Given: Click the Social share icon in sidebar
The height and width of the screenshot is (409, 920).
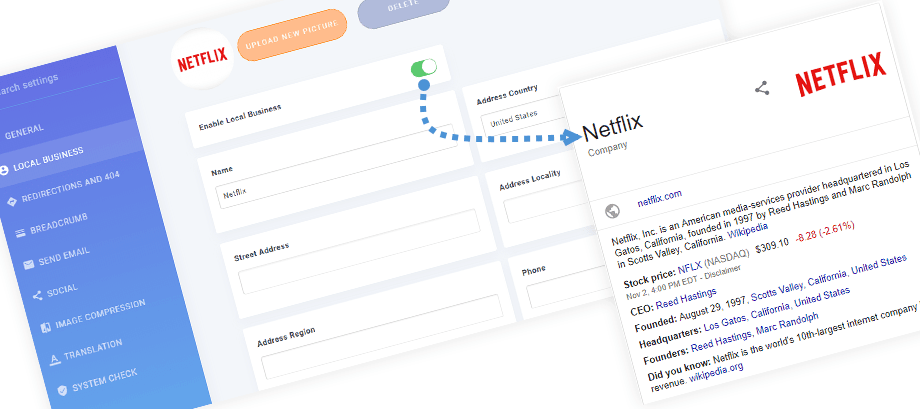Looking at the screenshot, I should point(38,296).
